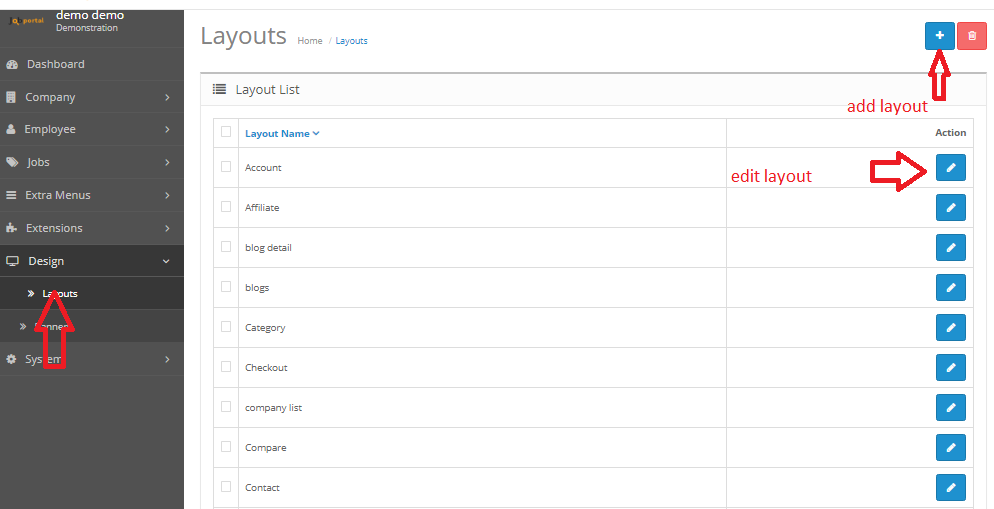
Task: Click pencil icon for Checkout row
Action: [x=950, y=368]
